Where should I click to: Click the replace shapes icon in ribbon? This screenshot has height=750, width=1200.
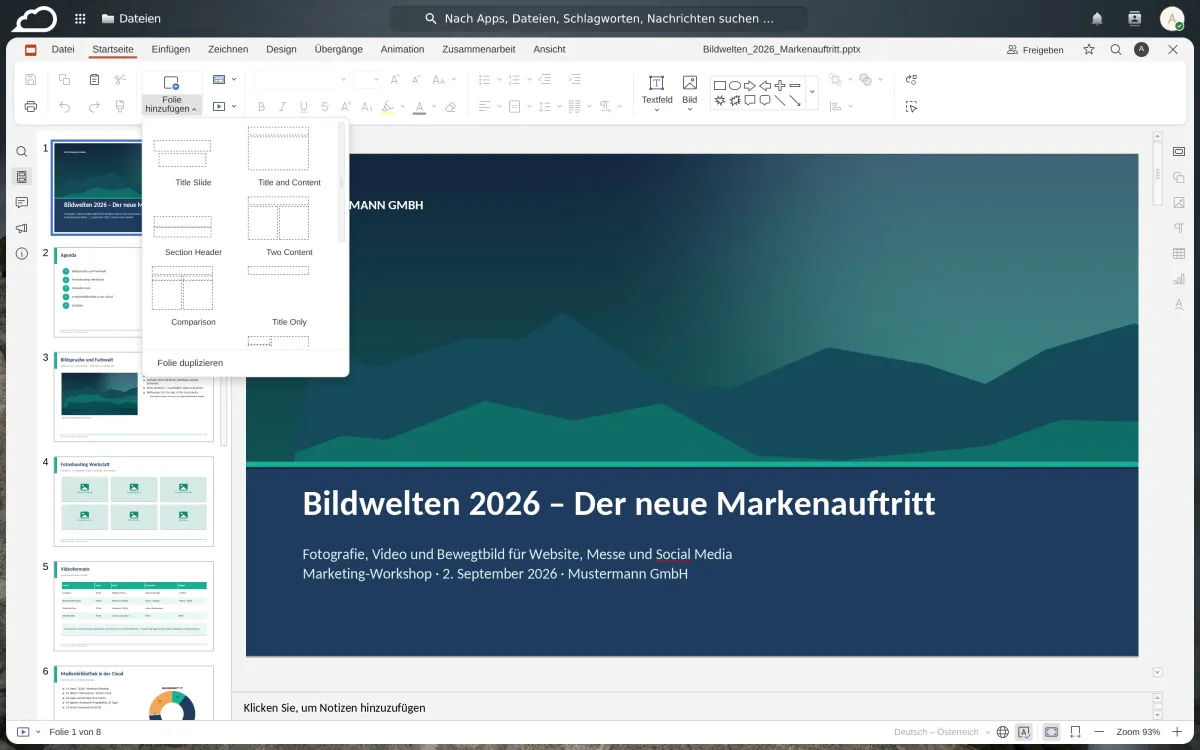(911, 80)
